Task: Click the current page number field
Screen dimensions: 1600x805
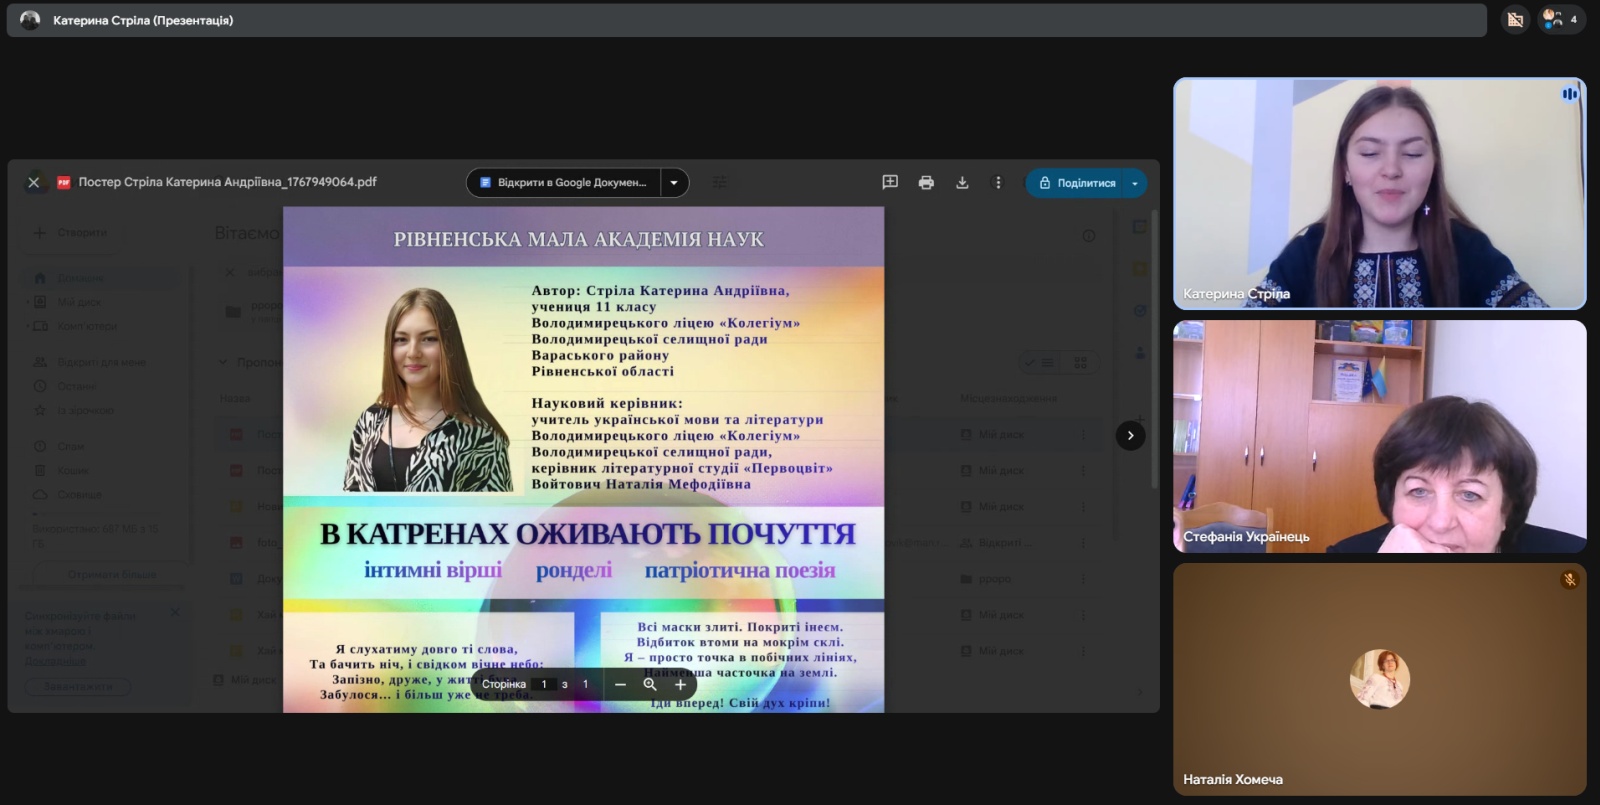Action: pyautogui.click(x=544, y=685)
